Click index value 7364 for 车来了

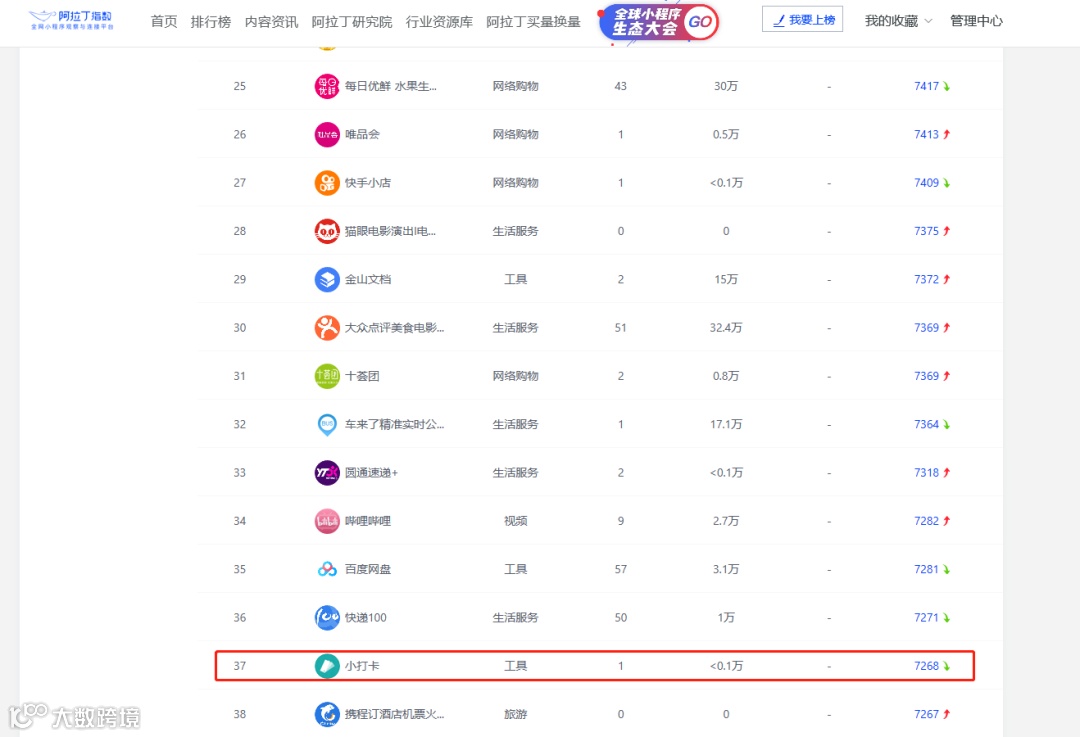click(x=926, y=424)
